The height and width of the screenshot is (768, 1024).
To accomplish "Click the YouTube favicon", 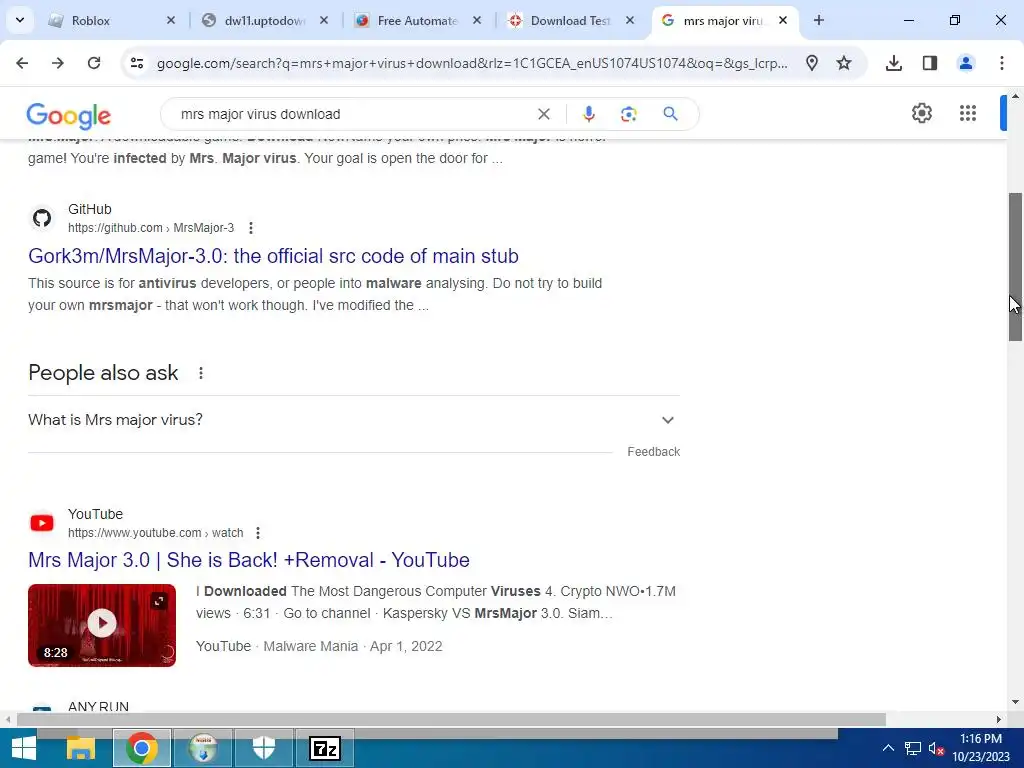I will tap(42, 523).
